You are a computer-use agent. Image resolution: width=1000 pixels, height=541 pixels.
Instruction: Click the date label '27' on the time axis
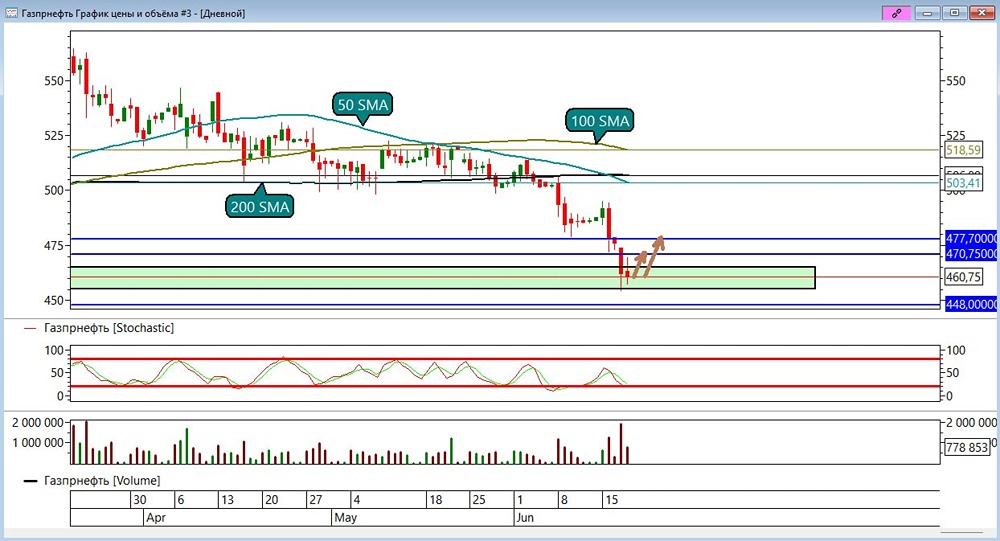[x=315, y=500]
